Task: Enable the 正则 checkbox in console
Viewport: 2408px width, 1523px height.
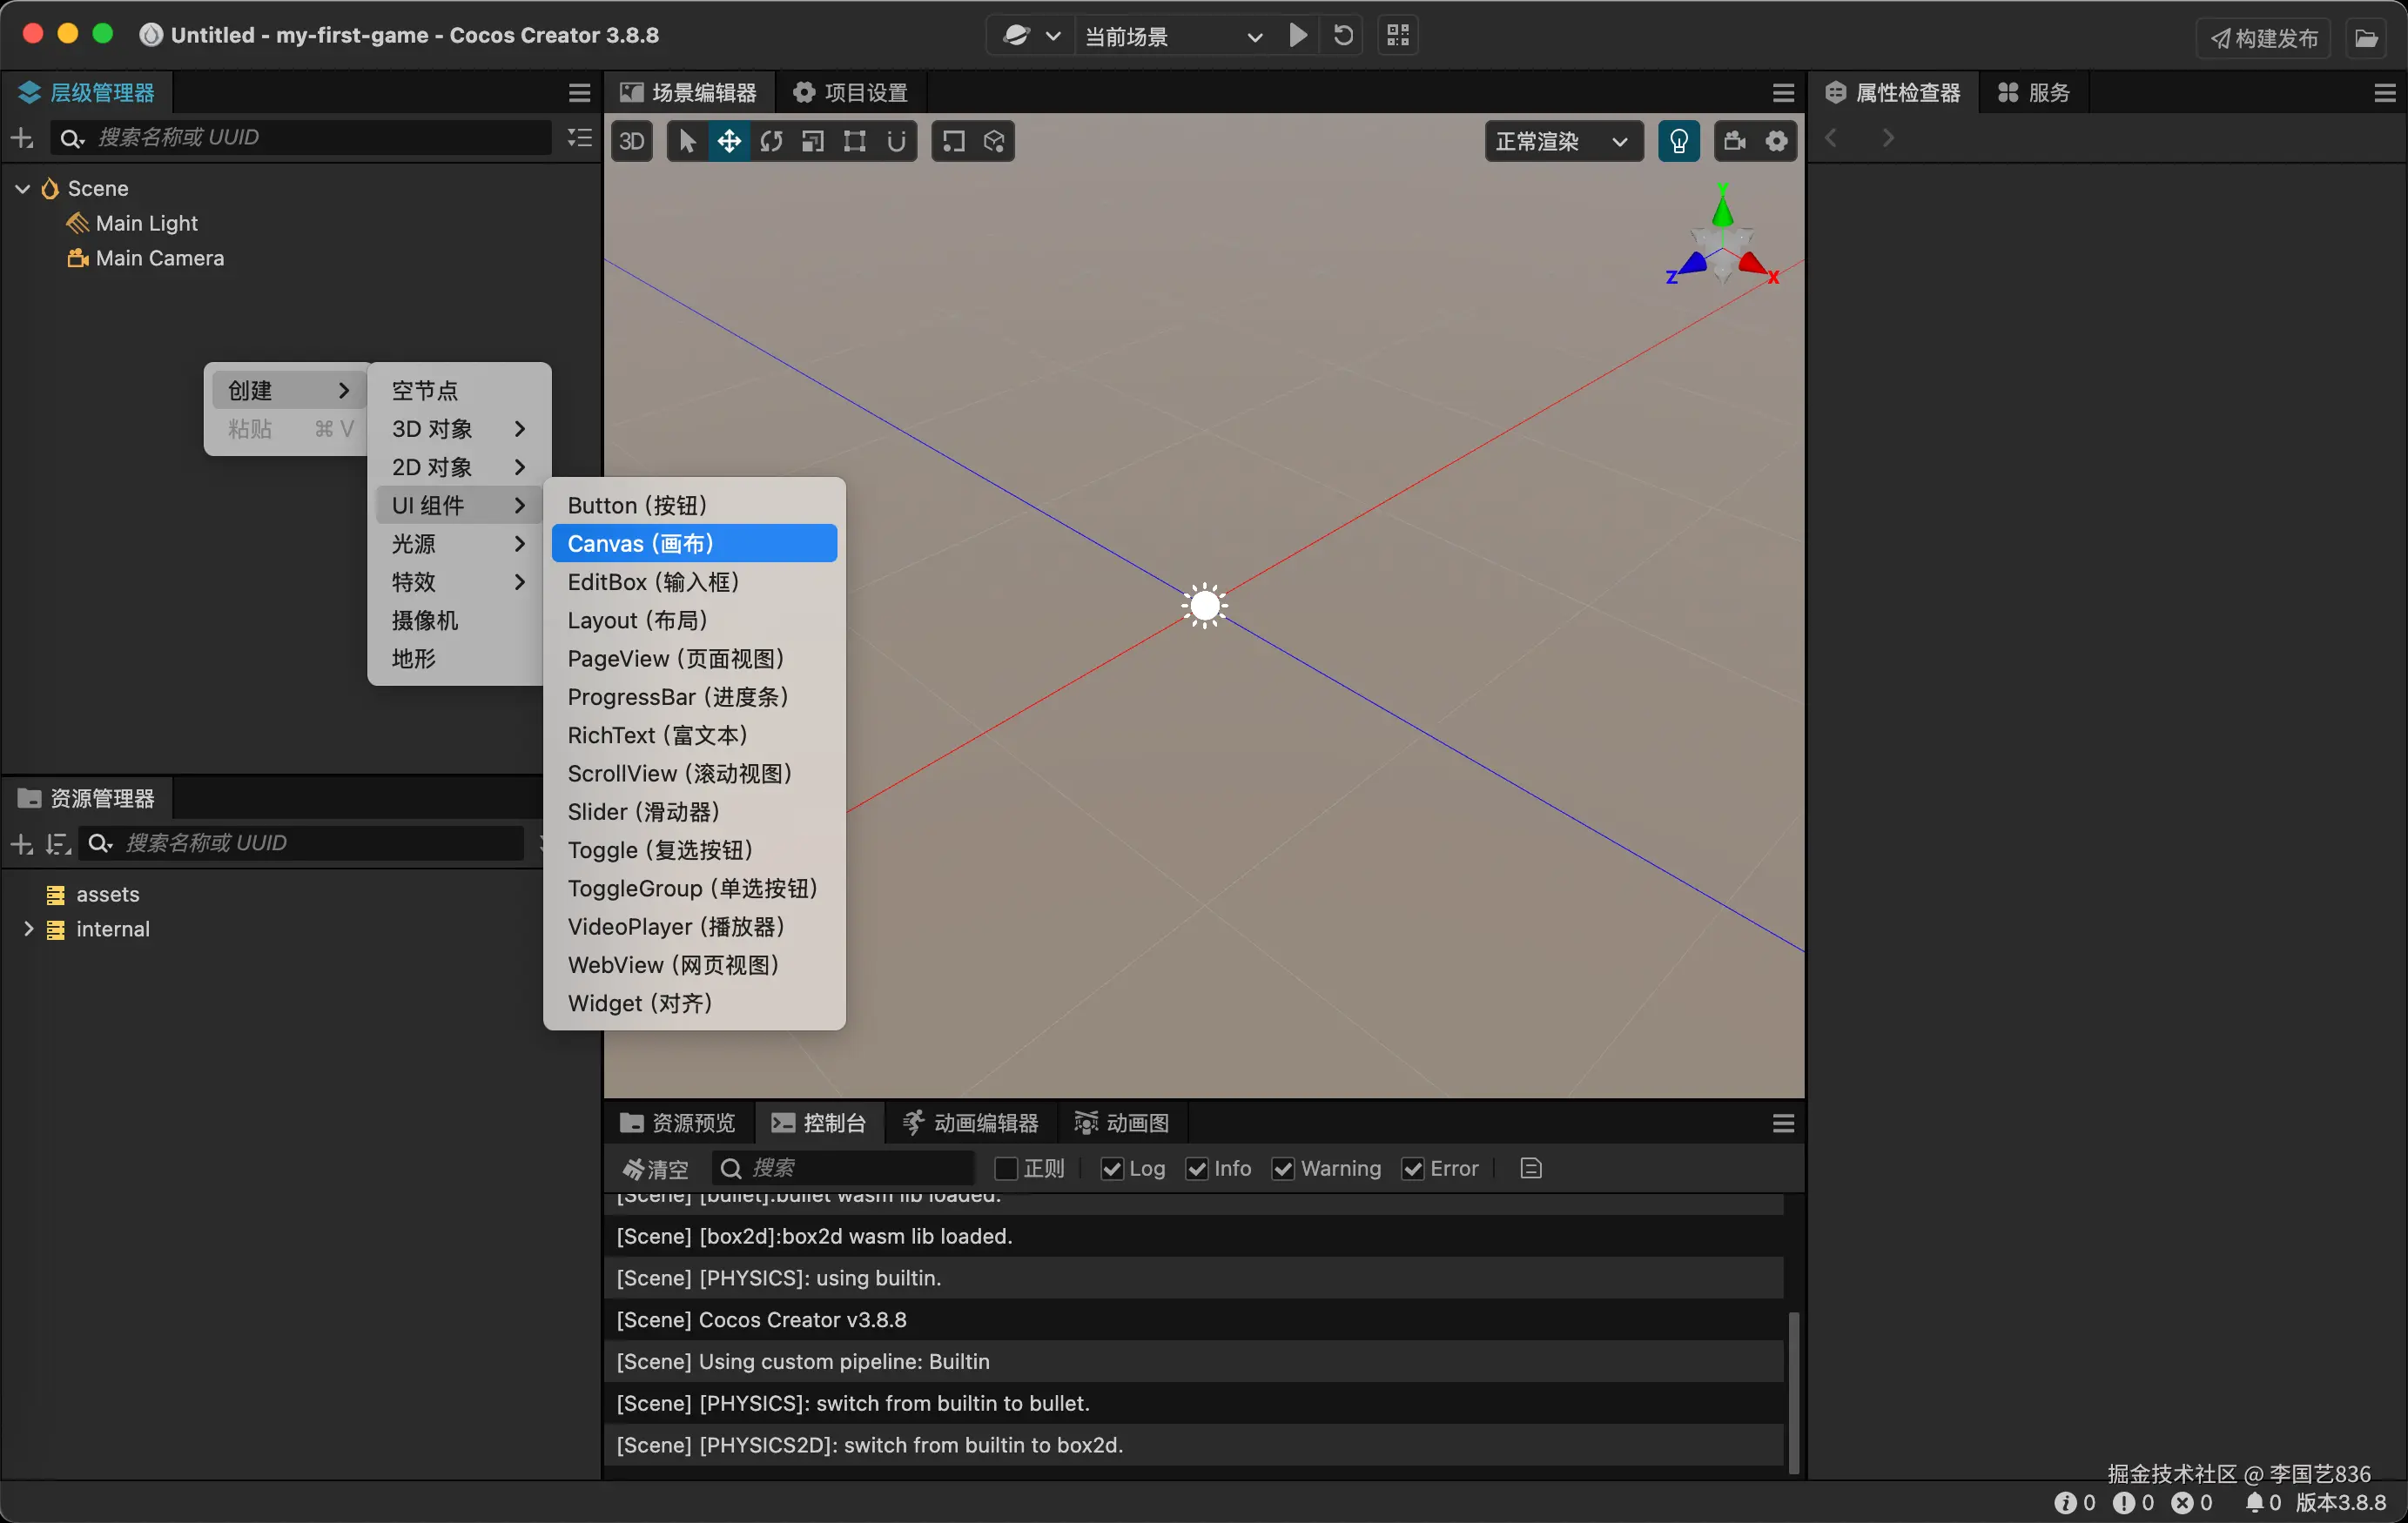Action: 1007,1167
